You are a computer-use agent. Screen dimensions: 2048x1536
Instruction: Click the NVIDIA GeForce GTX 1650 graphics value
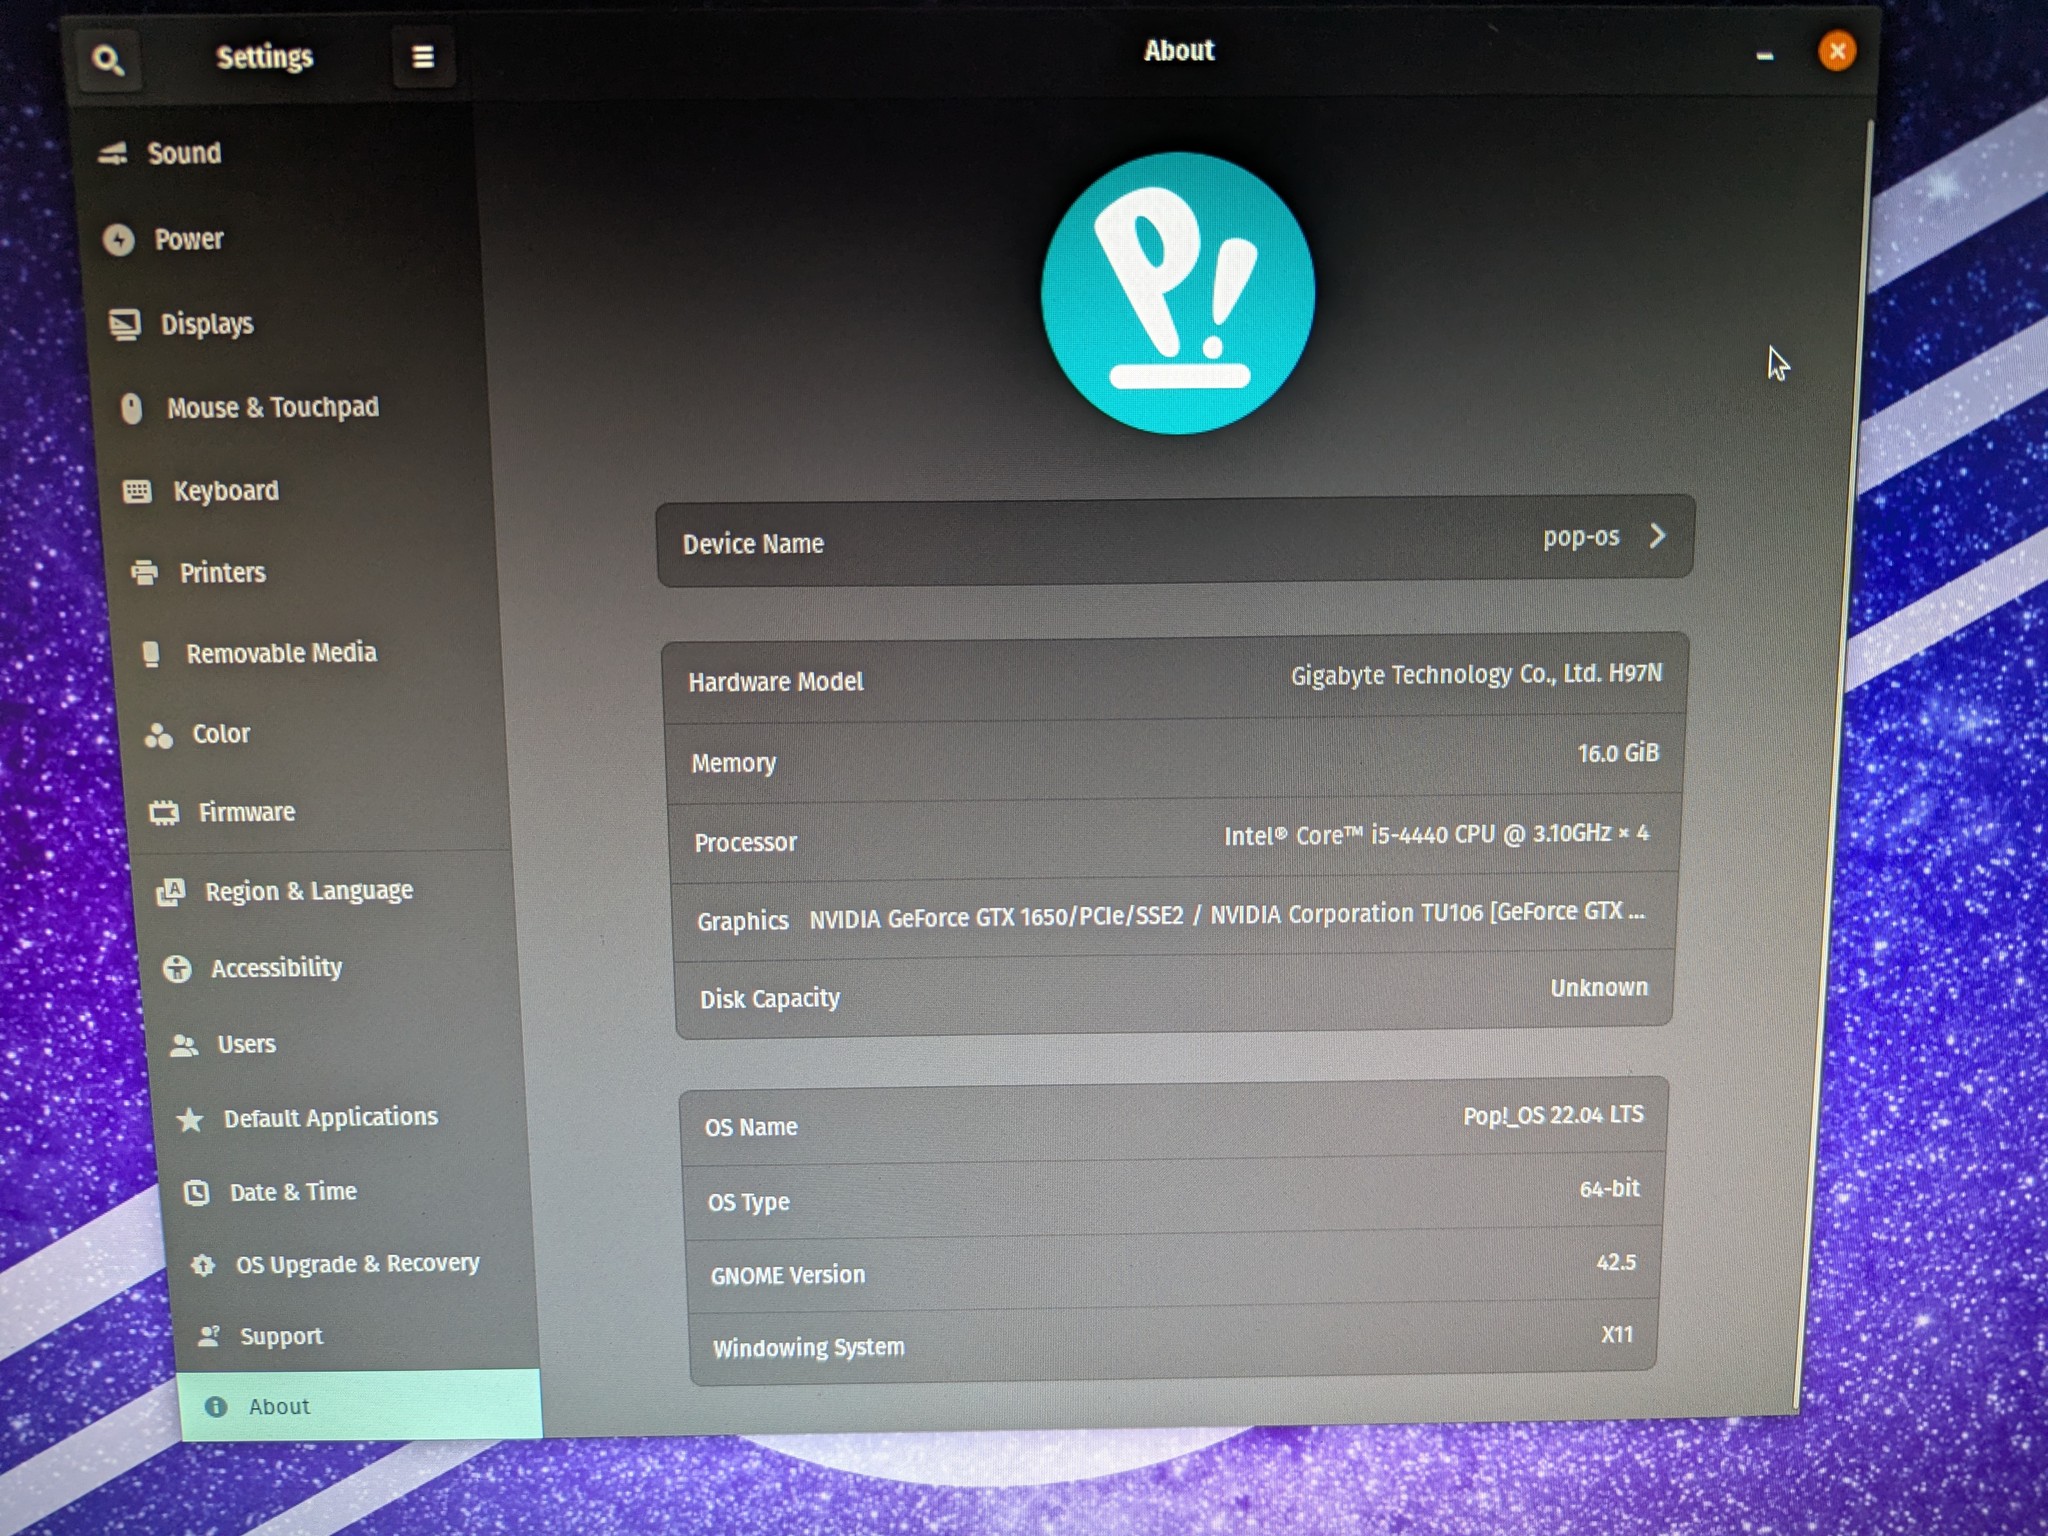[x=1227, y=915]
